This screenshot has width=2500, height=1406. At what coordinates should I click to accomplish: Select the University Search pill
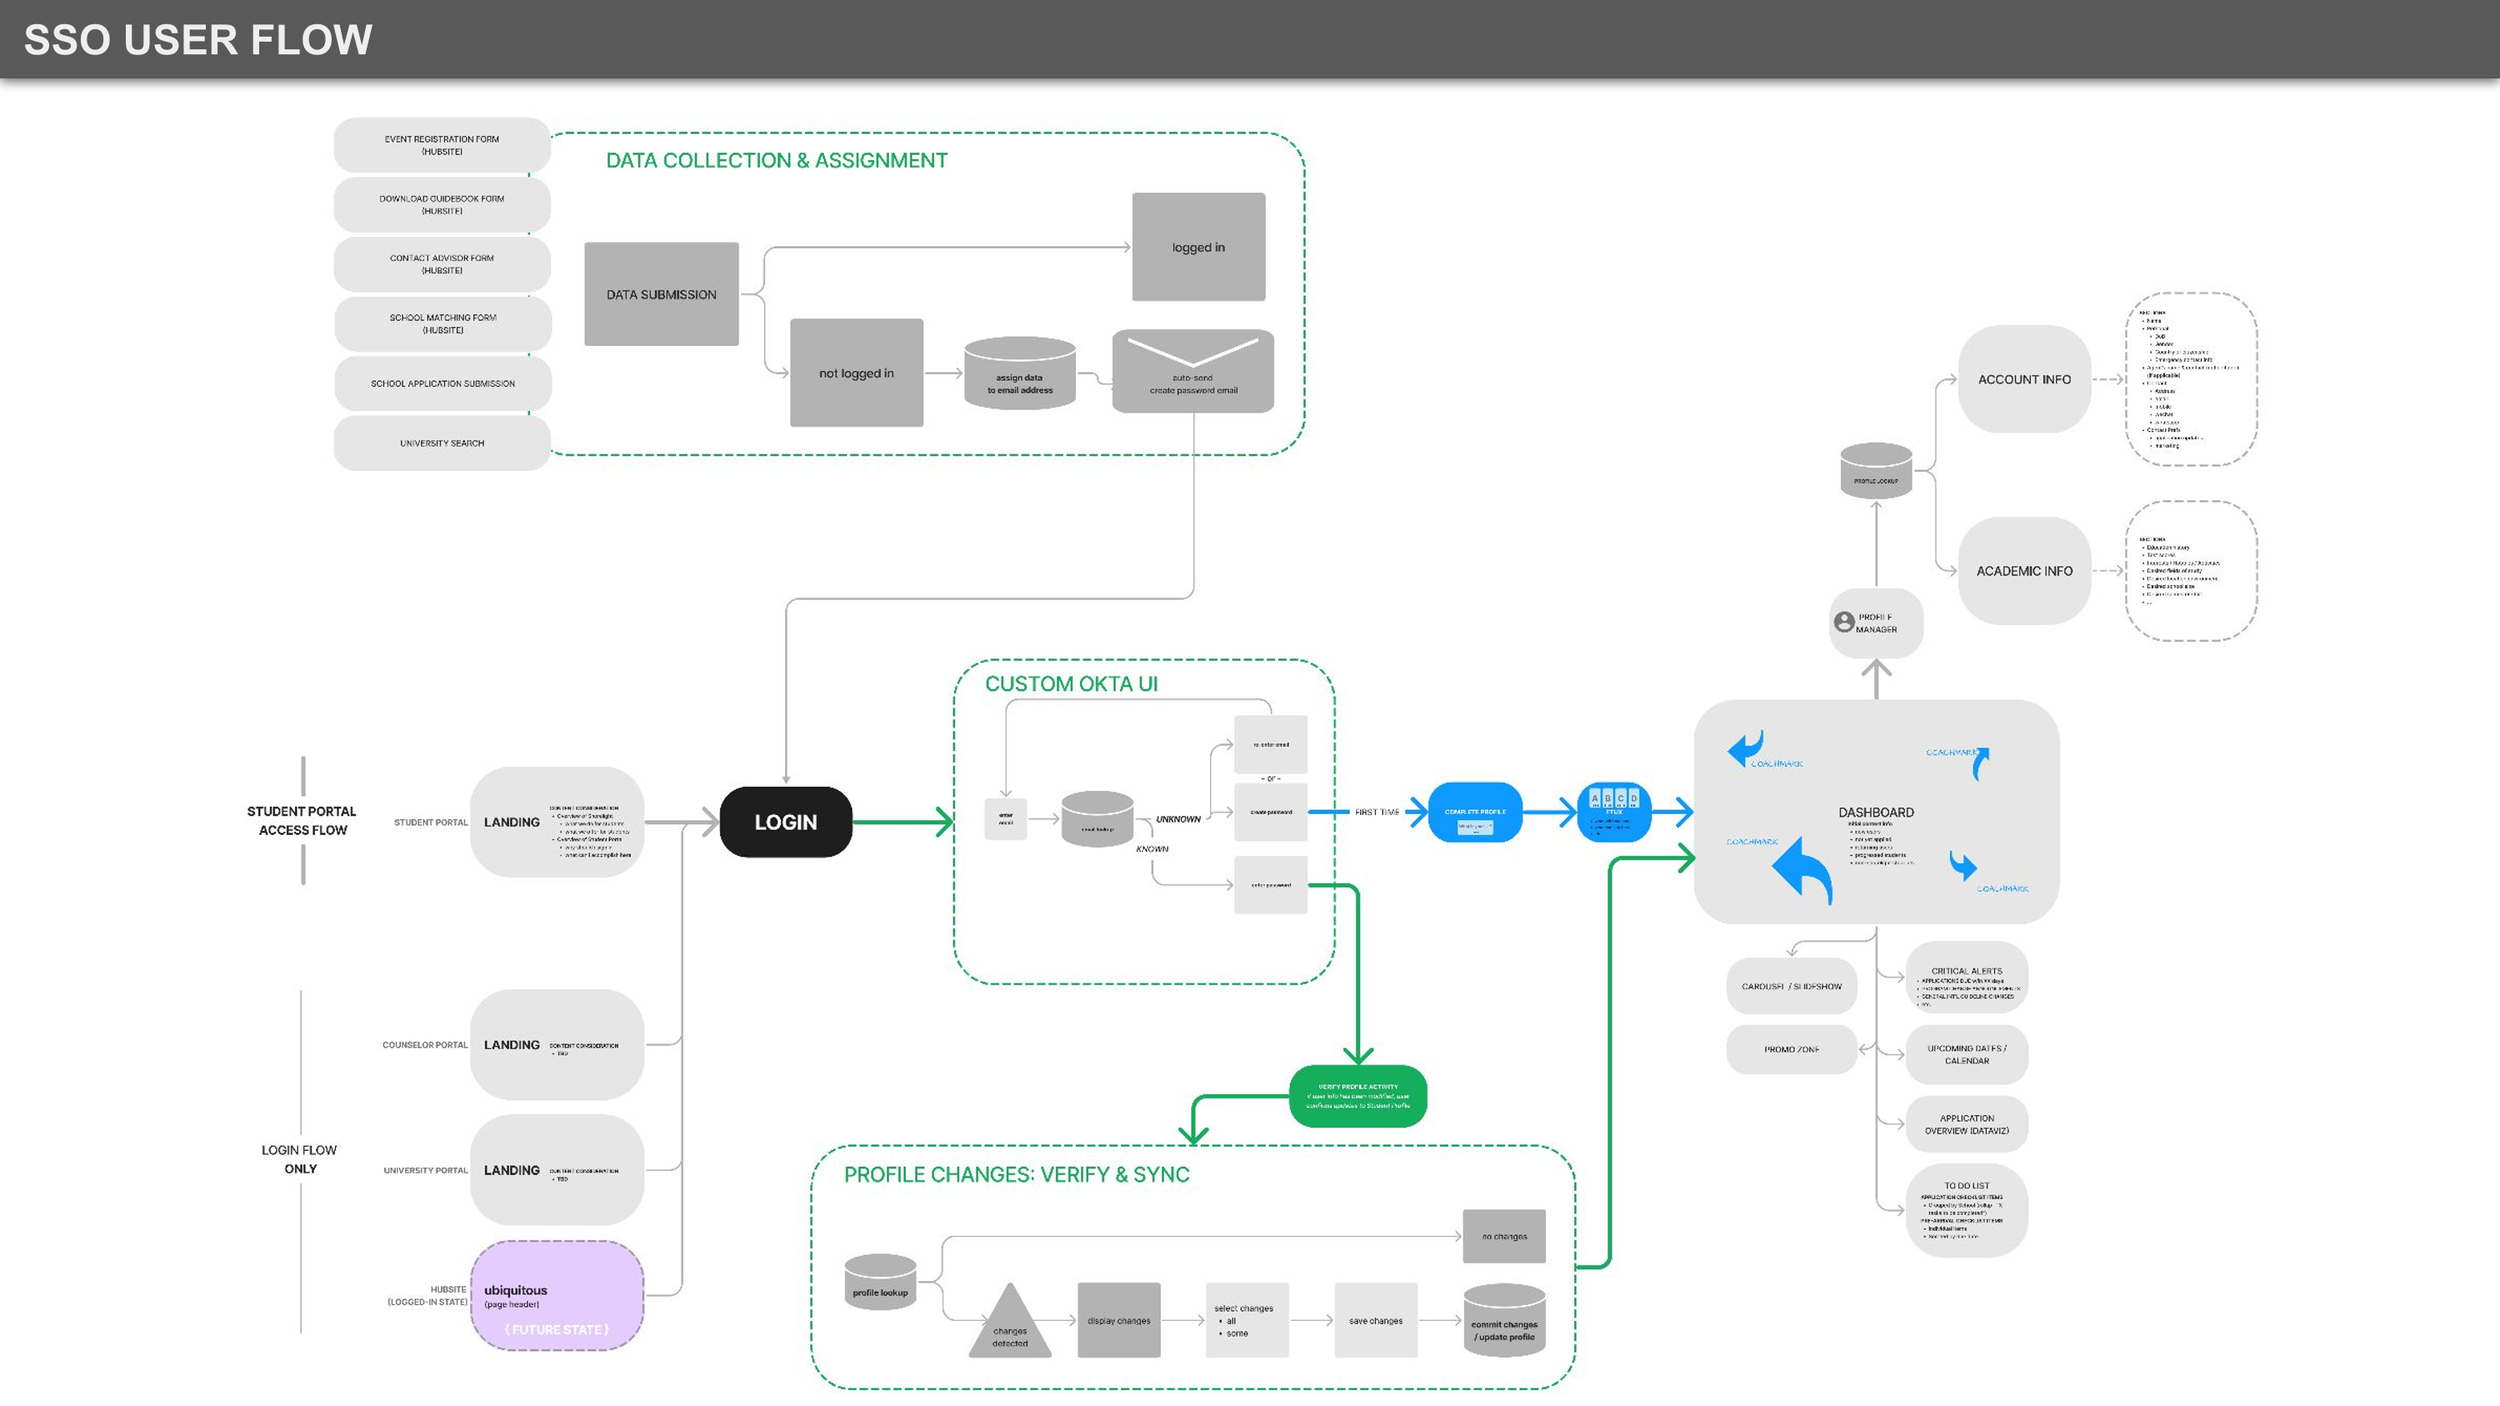click(442, 443)
